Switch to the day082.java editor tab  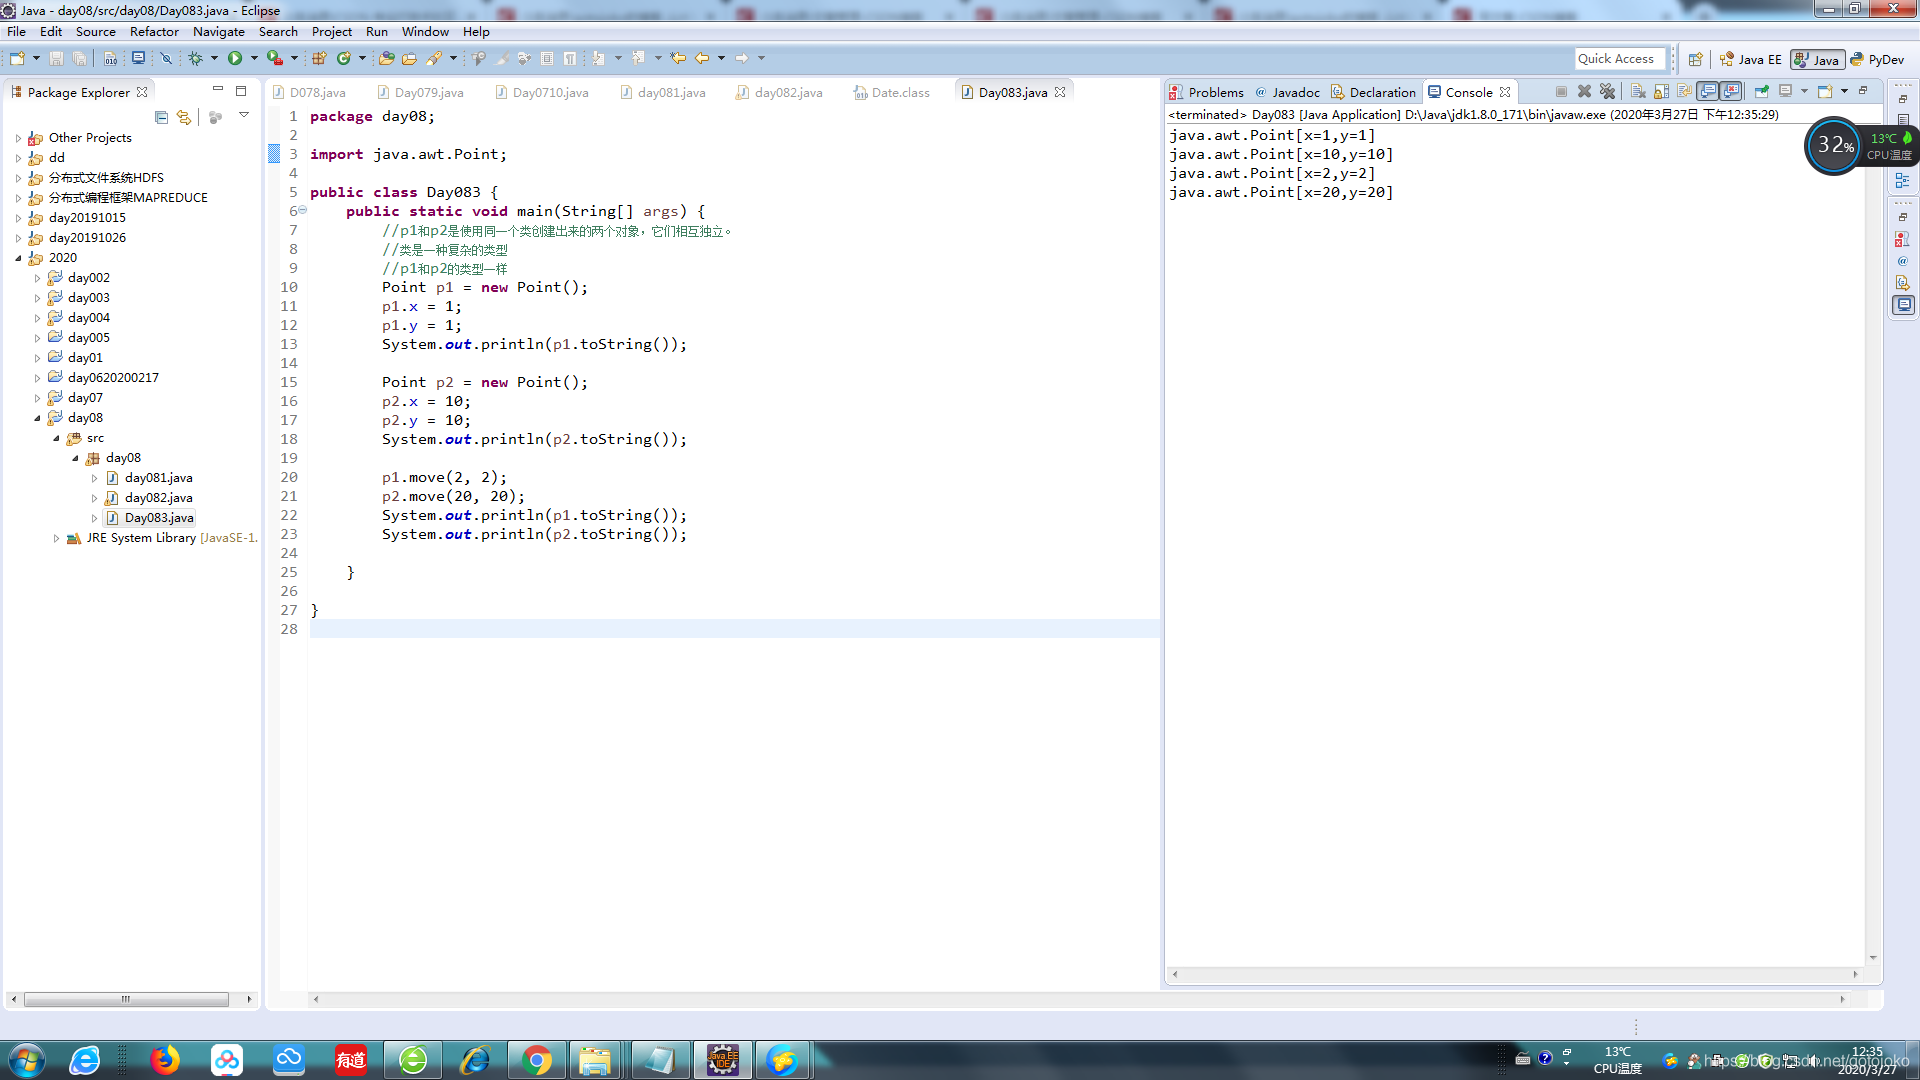[787, 92]
